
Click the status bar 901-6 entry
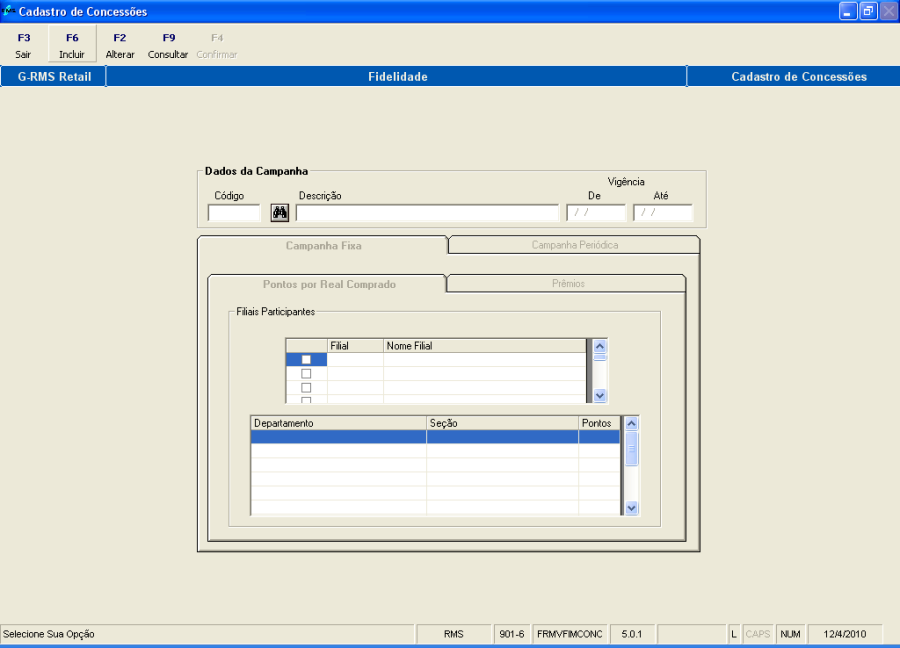tap(511, 634)
